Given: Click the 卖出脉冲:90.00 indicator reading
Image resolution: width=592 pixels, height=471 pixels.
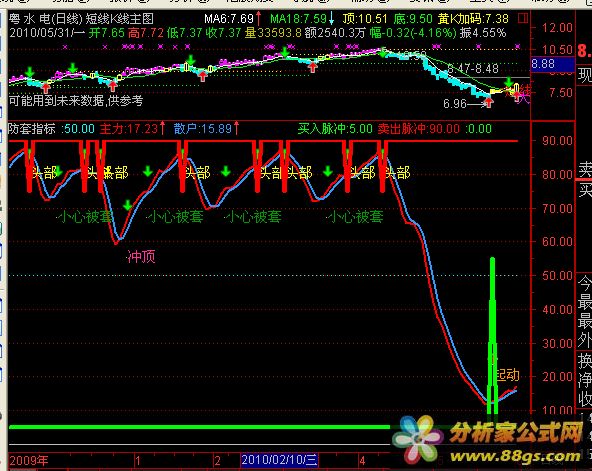Looking at the screenshot, I should click(x=419, y=129).
